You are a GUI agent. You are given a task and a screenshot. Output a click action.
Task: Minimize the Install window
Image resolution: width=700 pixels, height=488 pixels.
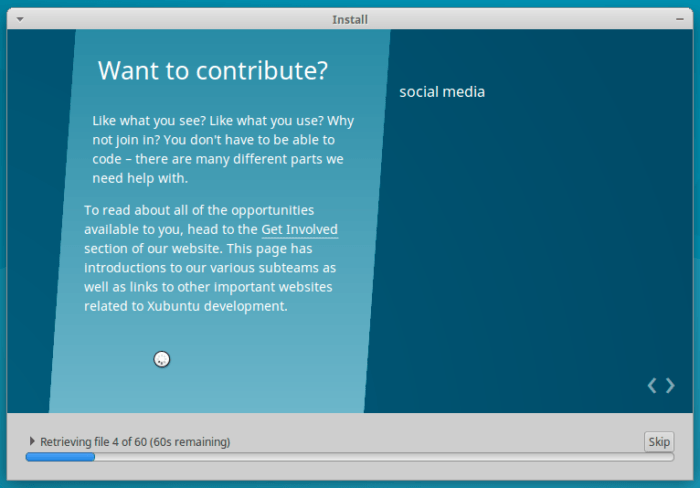point(679,19)
